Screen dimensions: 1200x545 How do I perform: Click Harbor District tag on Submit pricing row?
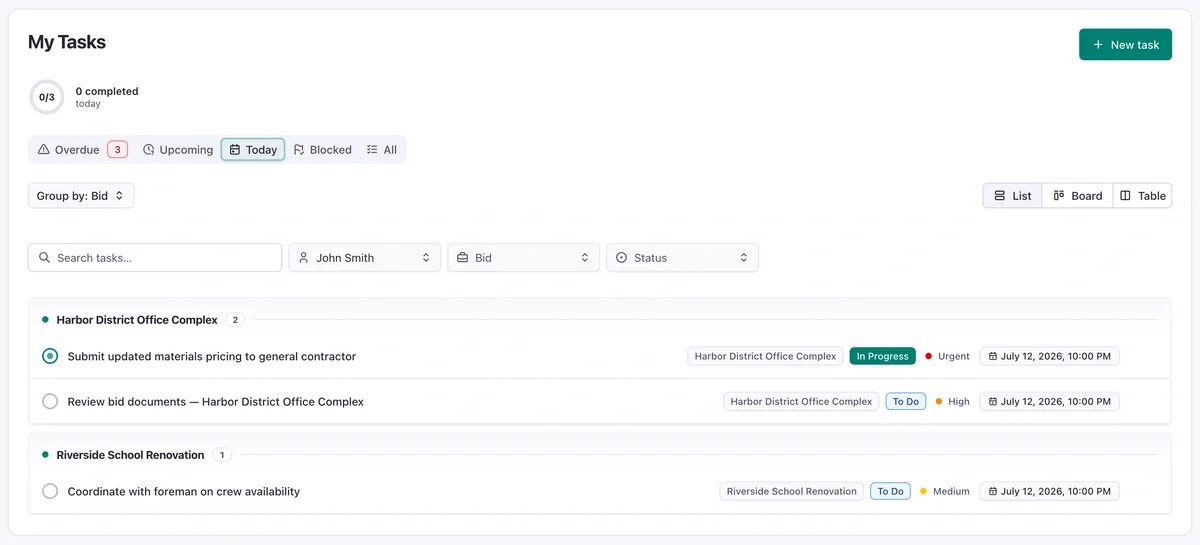[x=765, y=356]
